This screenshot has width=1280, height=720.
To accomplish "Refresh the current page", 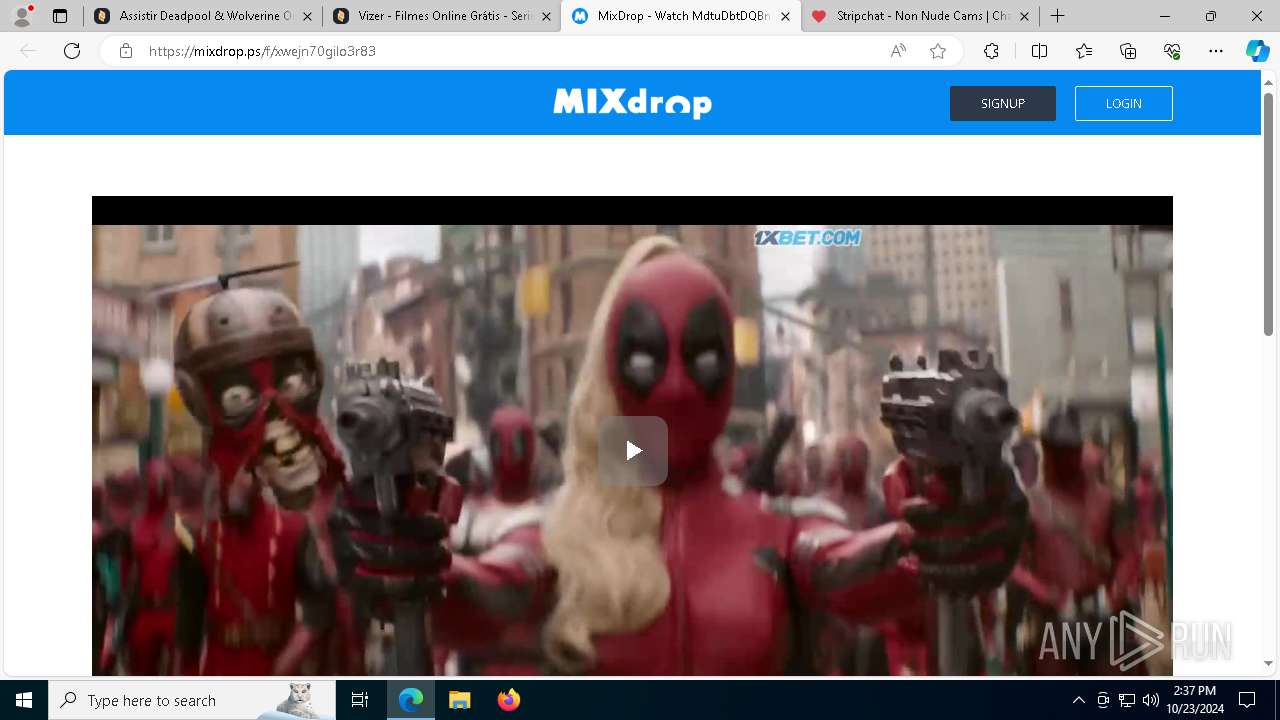I will [x=72, y=51].
